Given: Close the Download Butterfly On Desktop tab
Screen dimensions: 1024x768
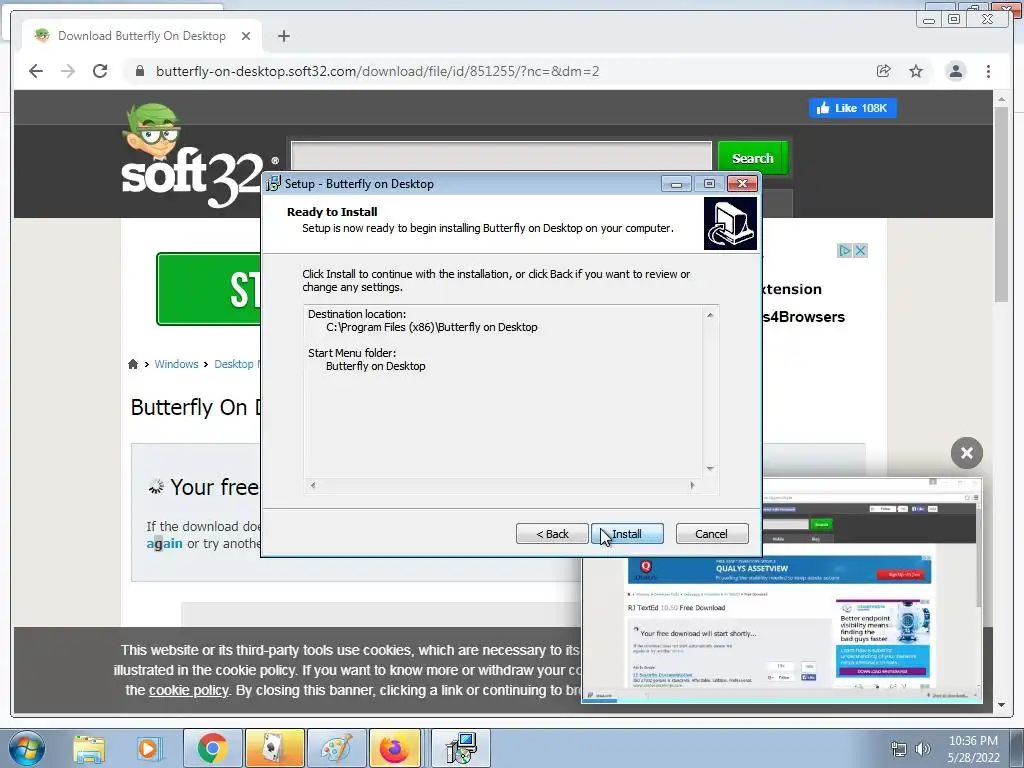Looking at the screenshot, I should [246, 36].
